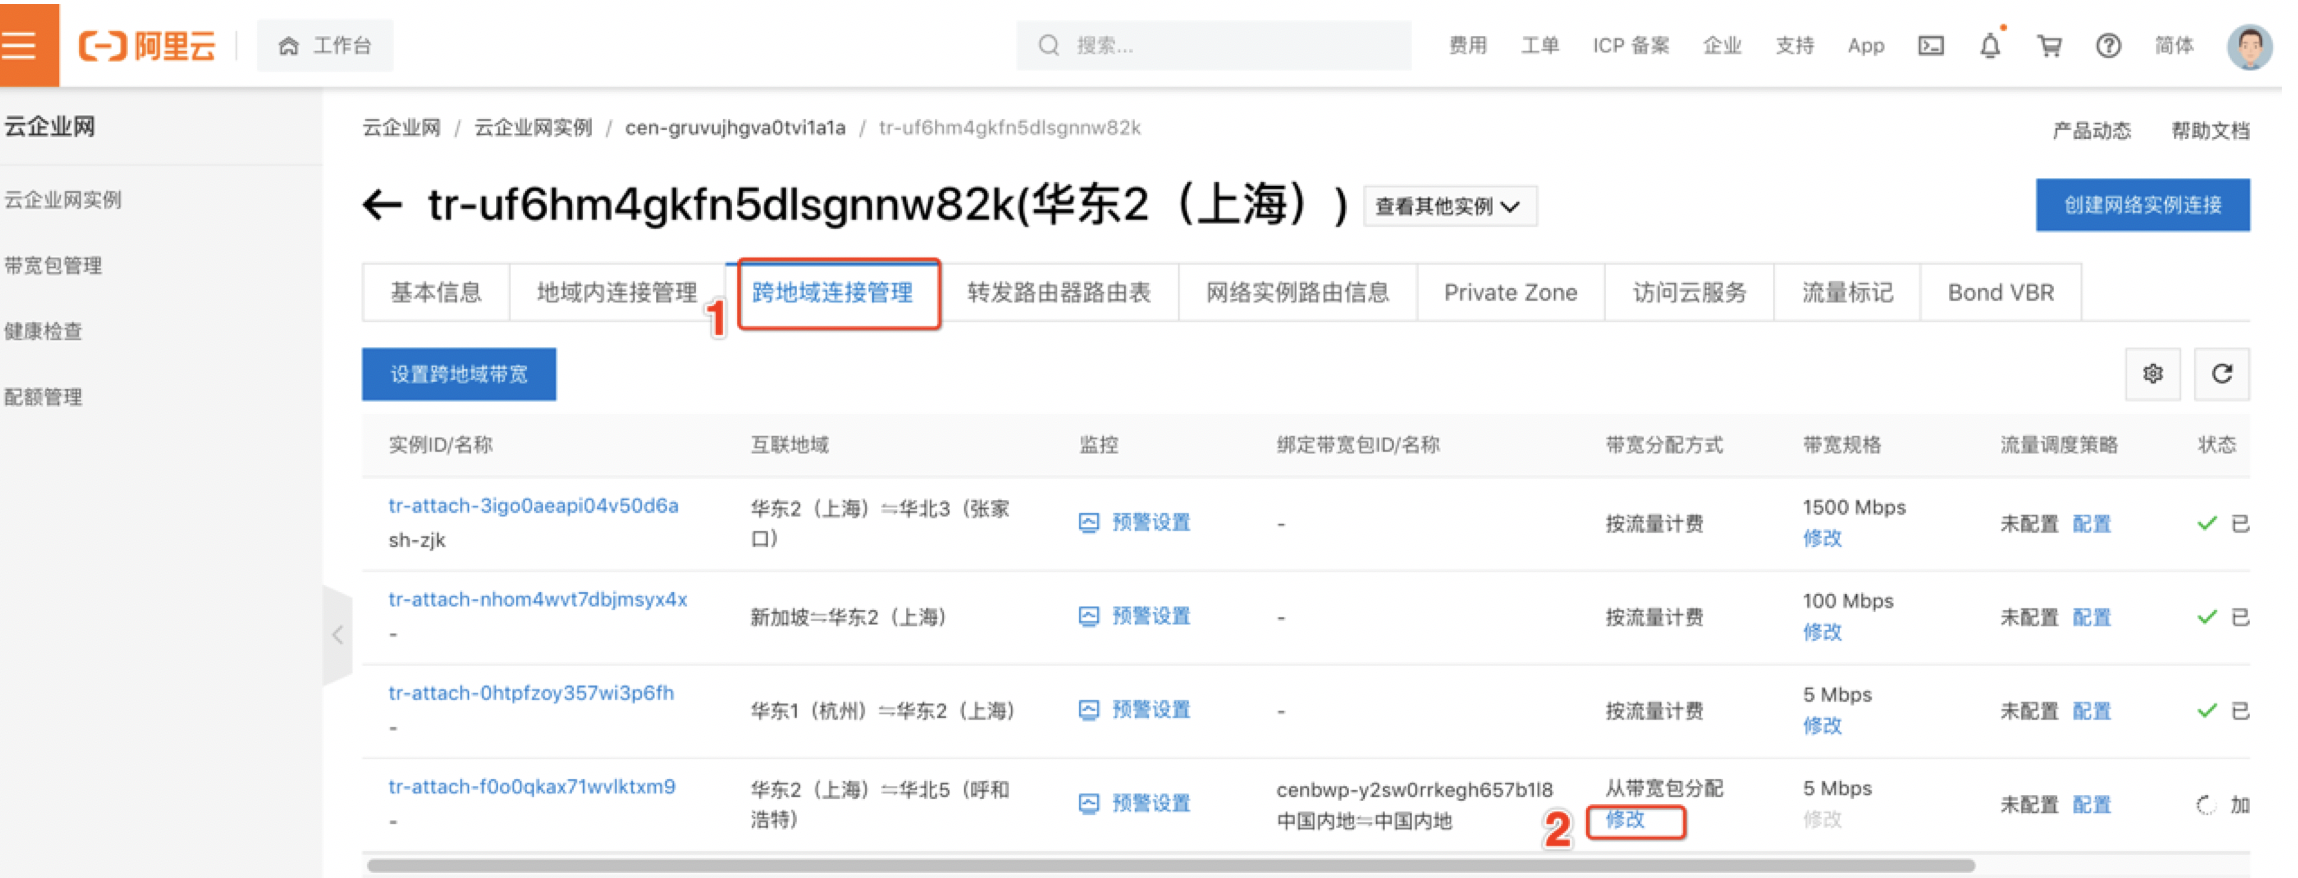Open table column settings gear

pyautogui.click(x=2153, y=374)
